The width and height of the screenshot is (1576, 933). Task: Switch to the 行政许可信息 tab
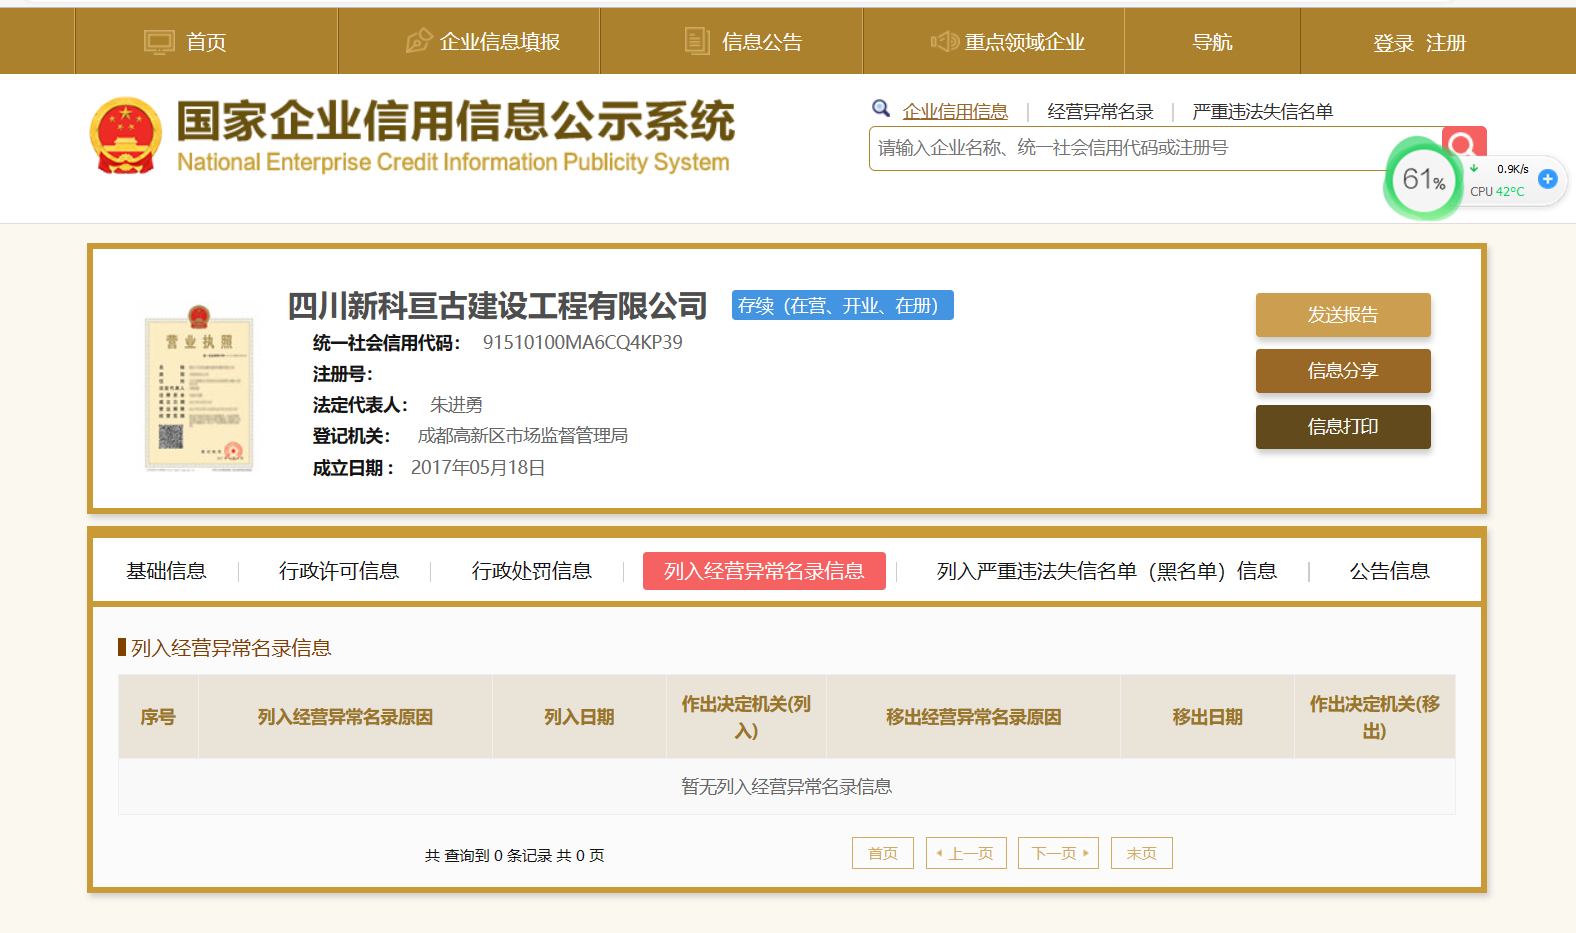tap(339, 571)
